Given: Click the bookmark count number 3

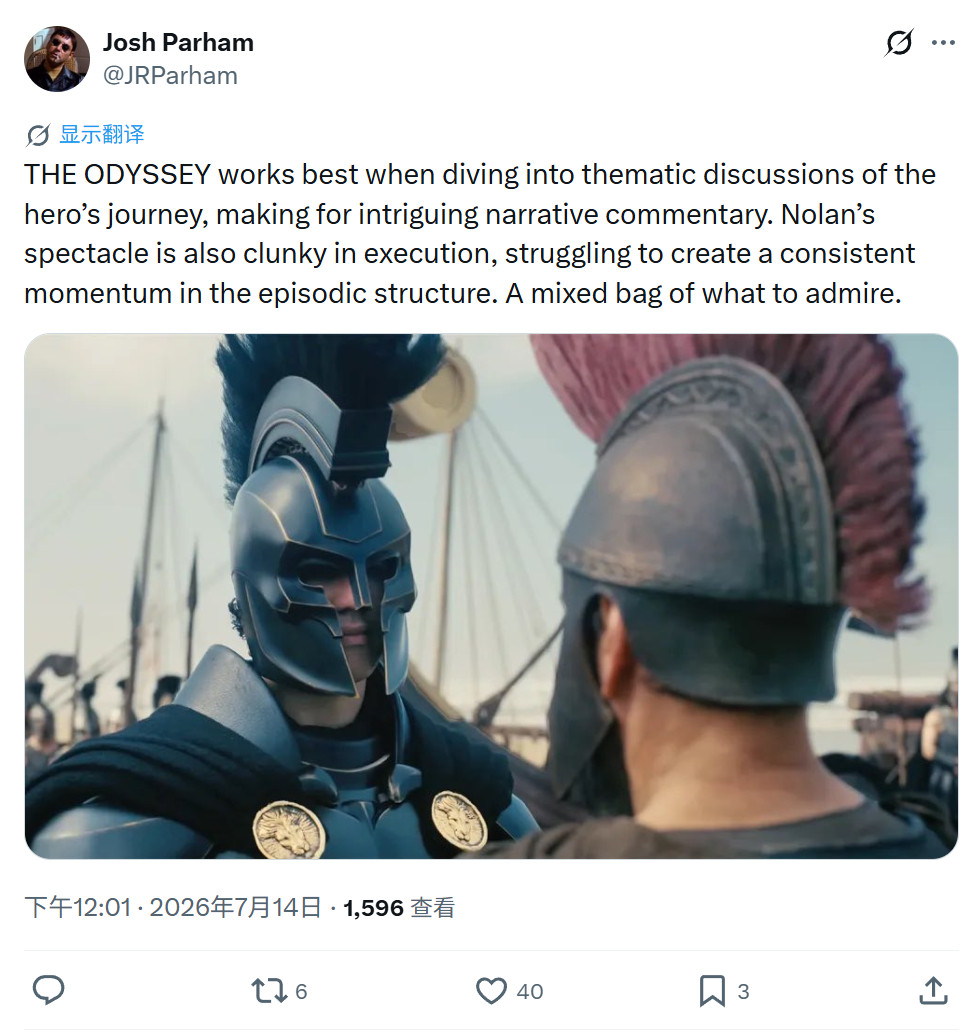Looking at the screenshot, I should [x=743, y=992].
